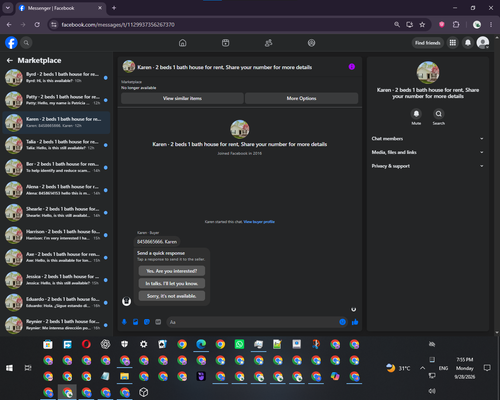Send quick reply In talks. I'll let you know.

click(x=172, y=283)
